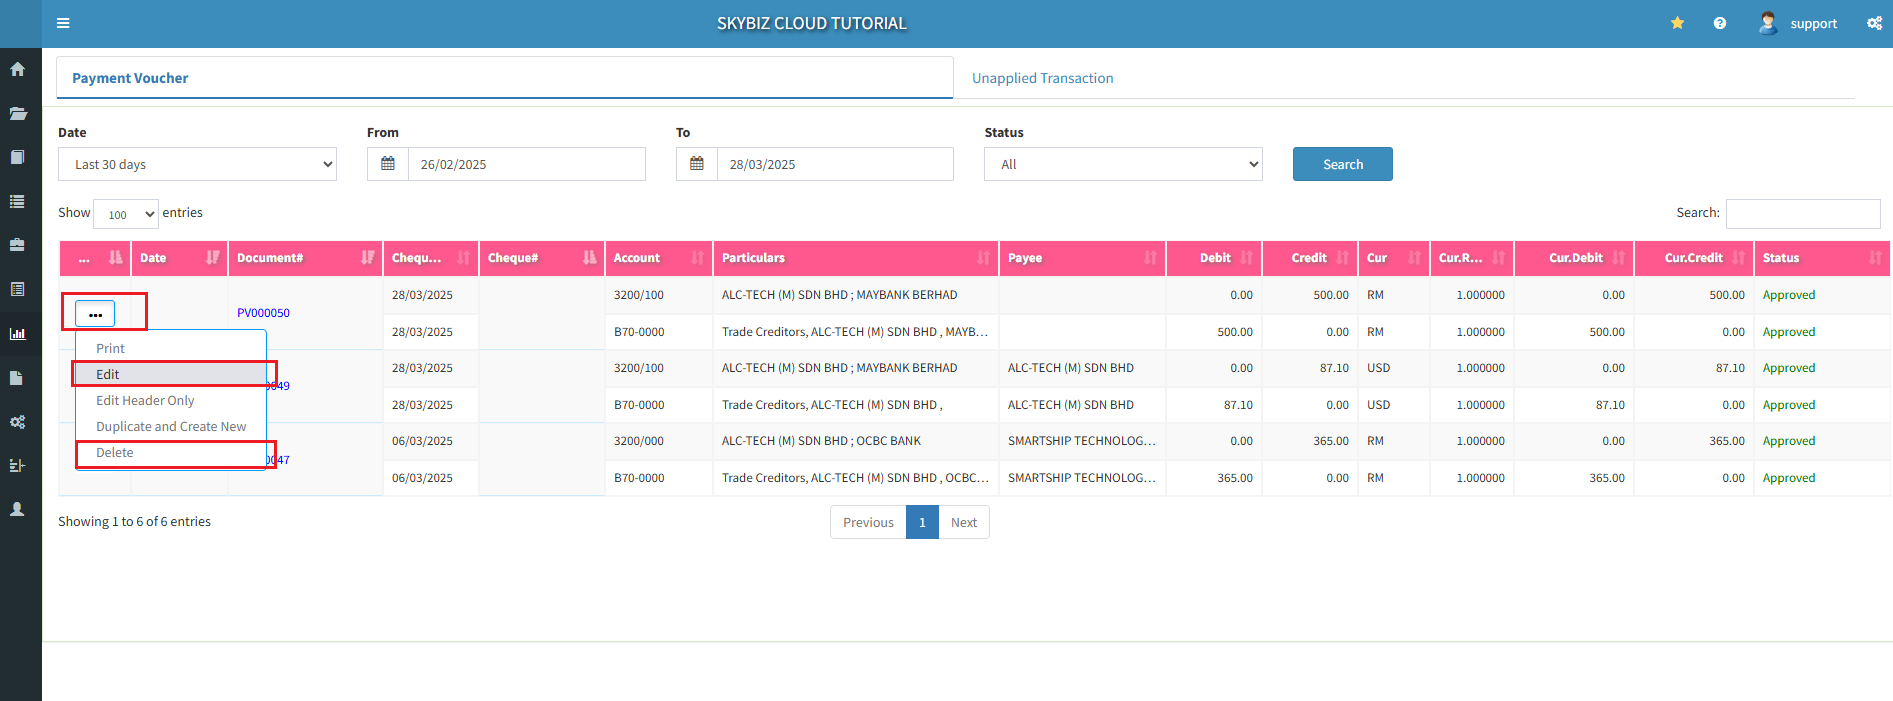This screenshot has width=1893, height=701.
Task: Open the hamburger menu in header
Action: click(63, 23)
